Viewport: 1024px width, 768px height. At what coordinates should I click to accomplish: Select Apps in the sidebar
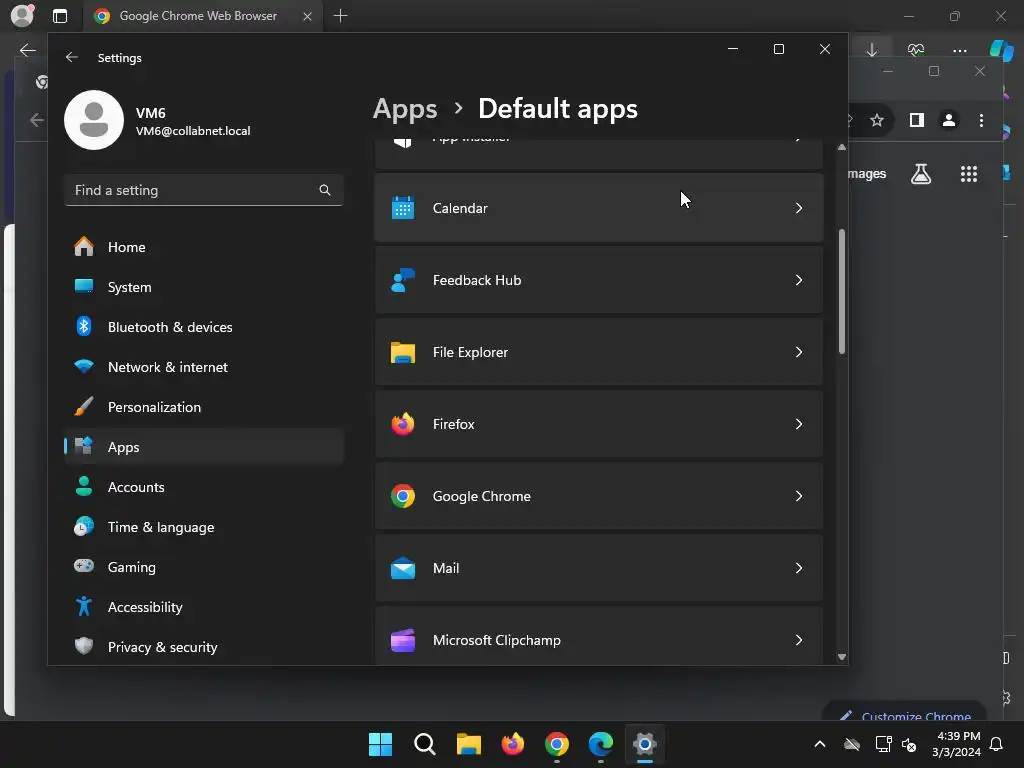[204, 447]
